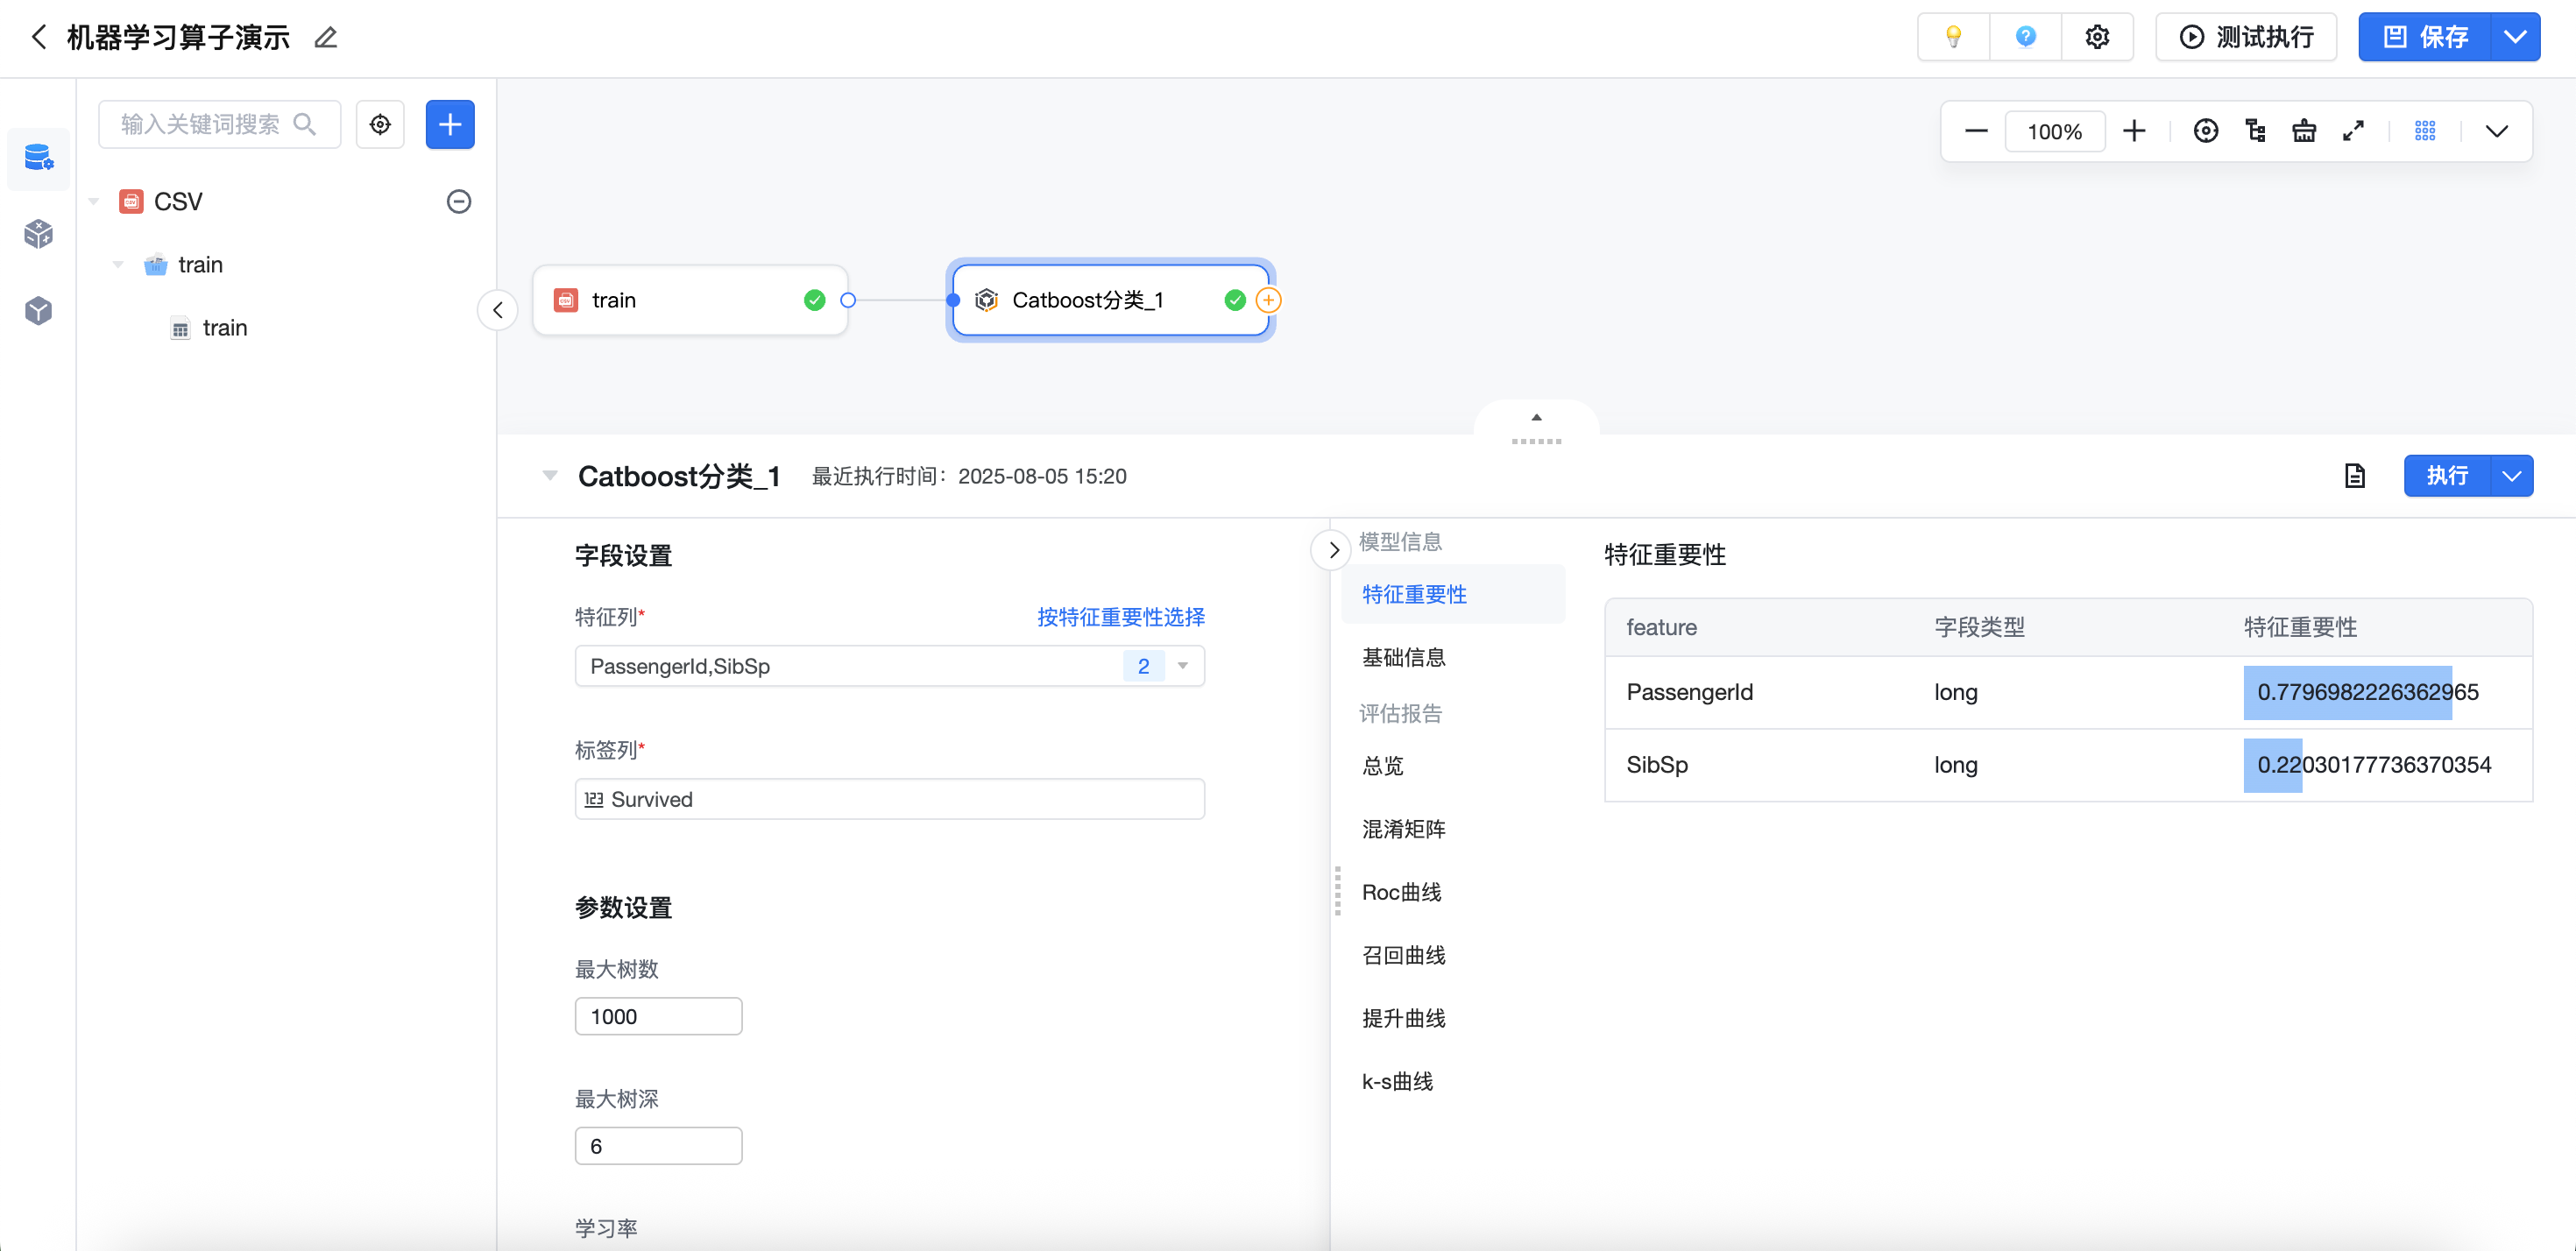The height and width of the screenshot is (1251, 2576).
Task: Click 按特征重要性选择 link
Action: pos(1120,617)
